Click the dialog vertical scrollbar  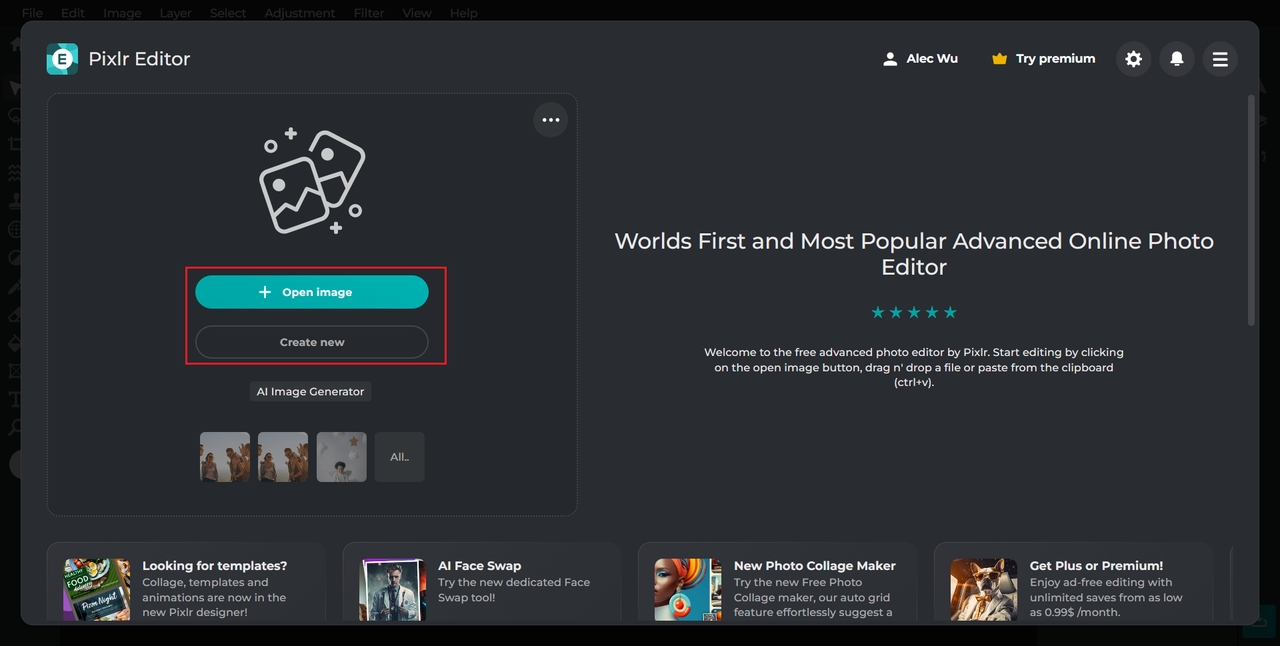pyautogui.click(x=1251, y=210)
